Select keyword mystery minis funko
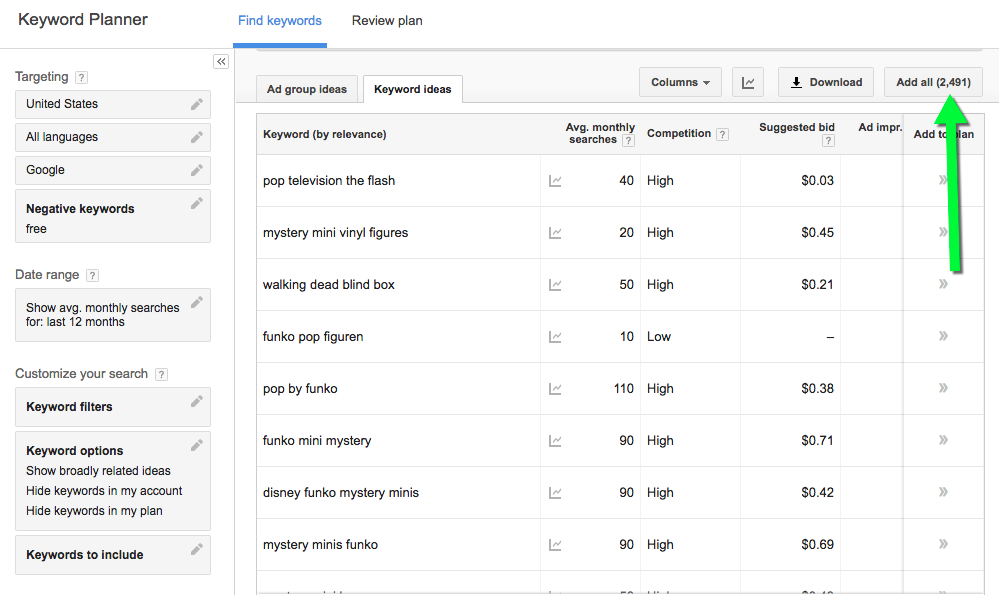 click(320, 545)
